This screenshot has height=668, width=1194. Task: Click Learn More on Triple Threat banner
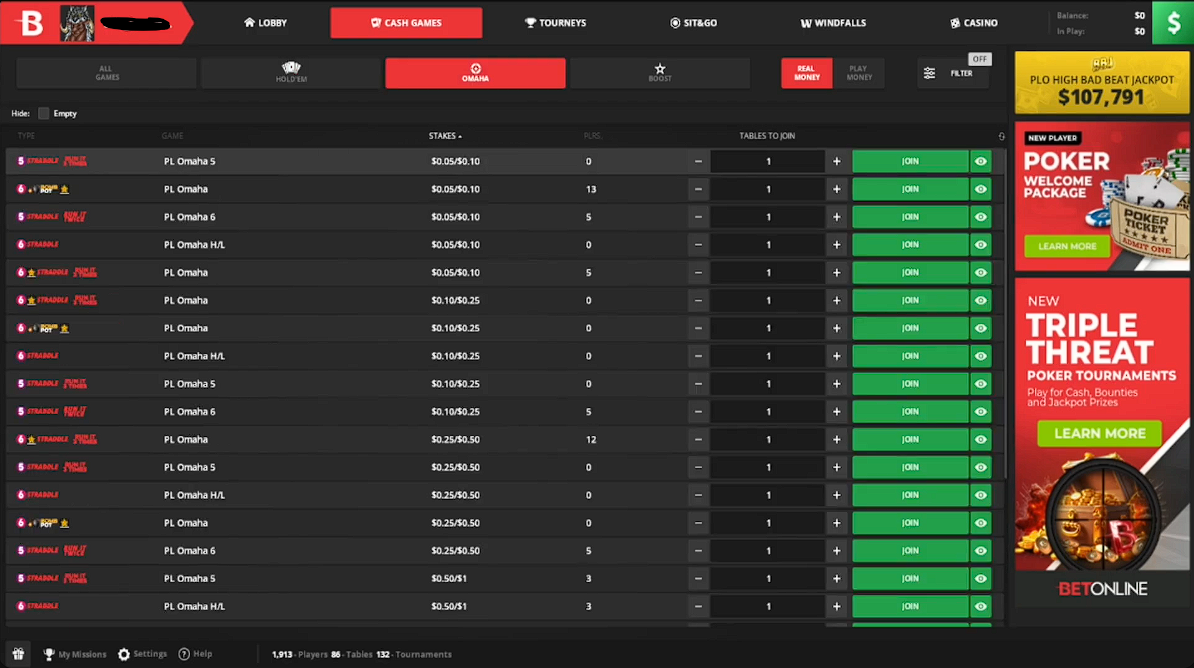coord(1099,433)
